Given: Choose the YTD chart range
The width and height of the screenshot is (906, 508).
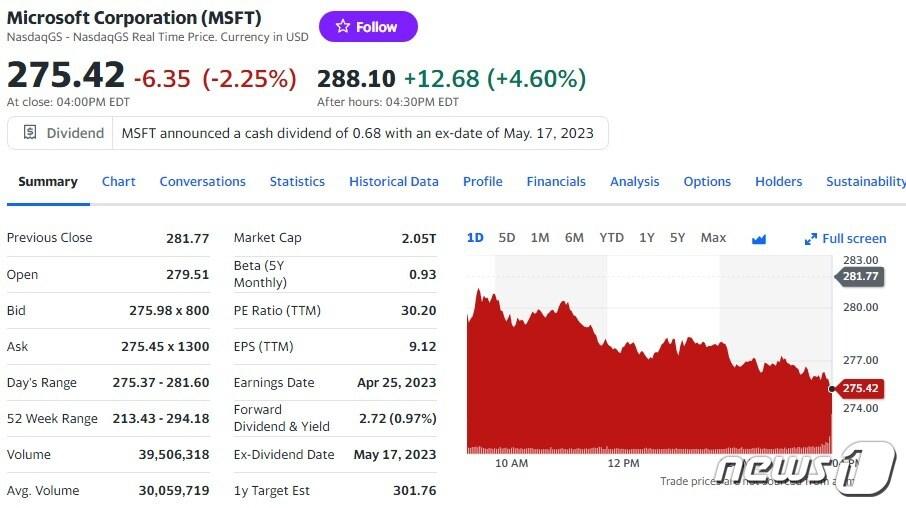Looking at the screenshot, I should pos(611,237).
